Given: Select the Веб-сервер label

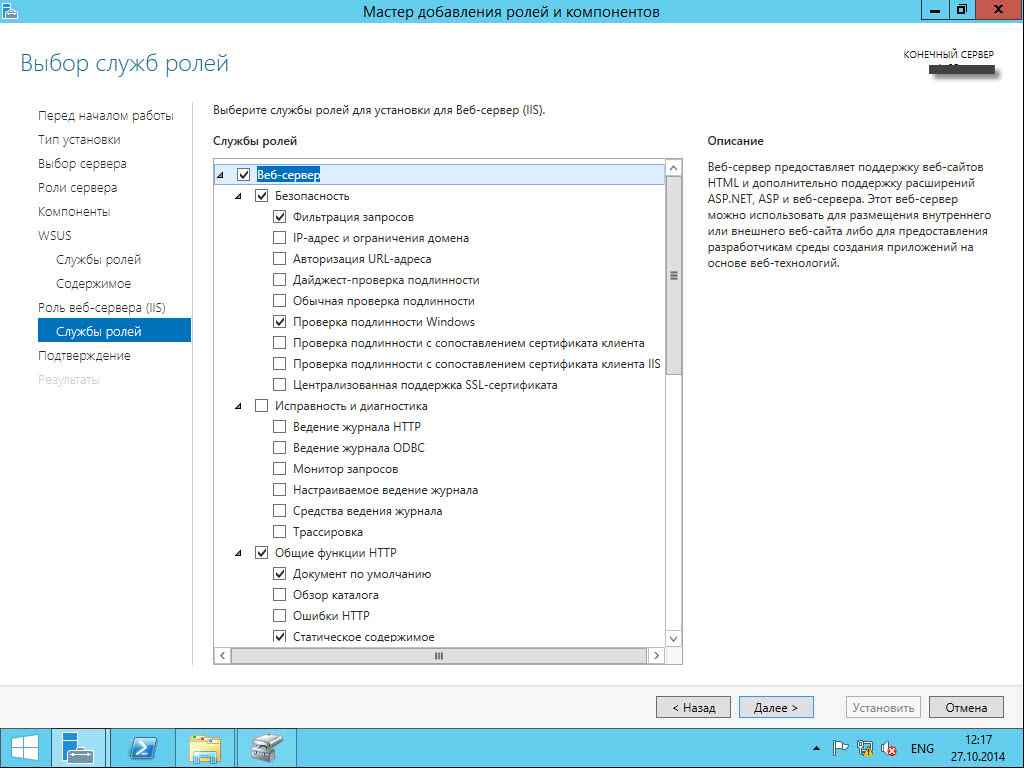Looking at the screenshot, I should 288,174.
